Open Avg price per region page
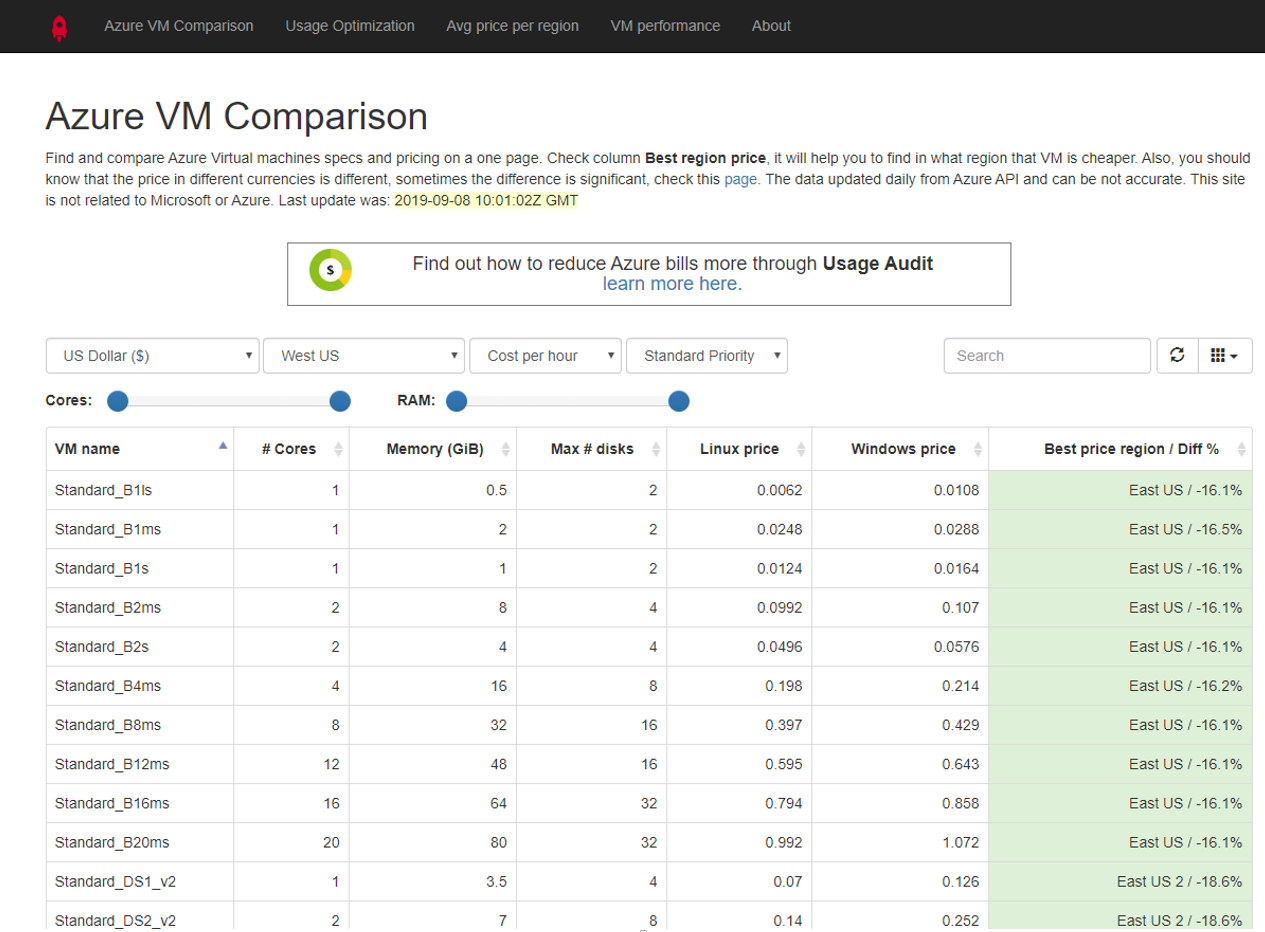 coord(513,26)
